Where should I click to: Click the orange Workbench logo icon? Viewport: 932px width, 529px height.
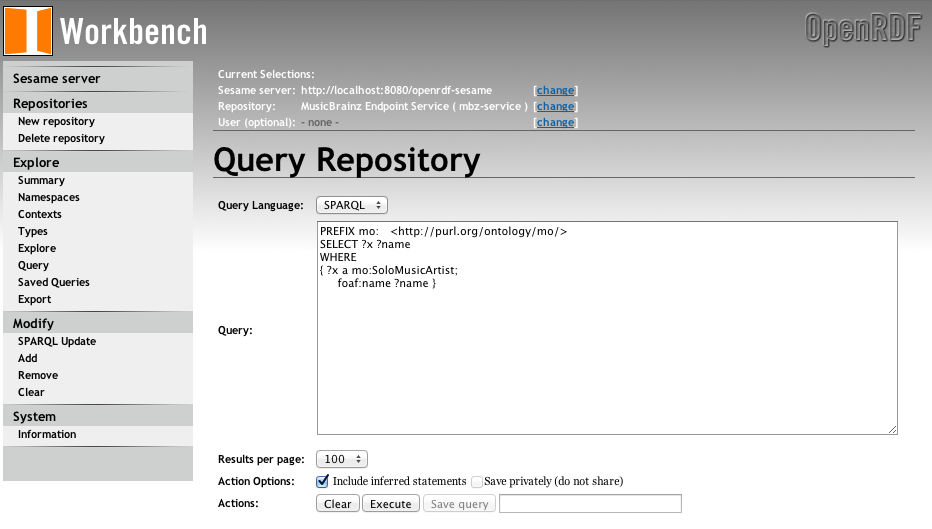[28, 31]
